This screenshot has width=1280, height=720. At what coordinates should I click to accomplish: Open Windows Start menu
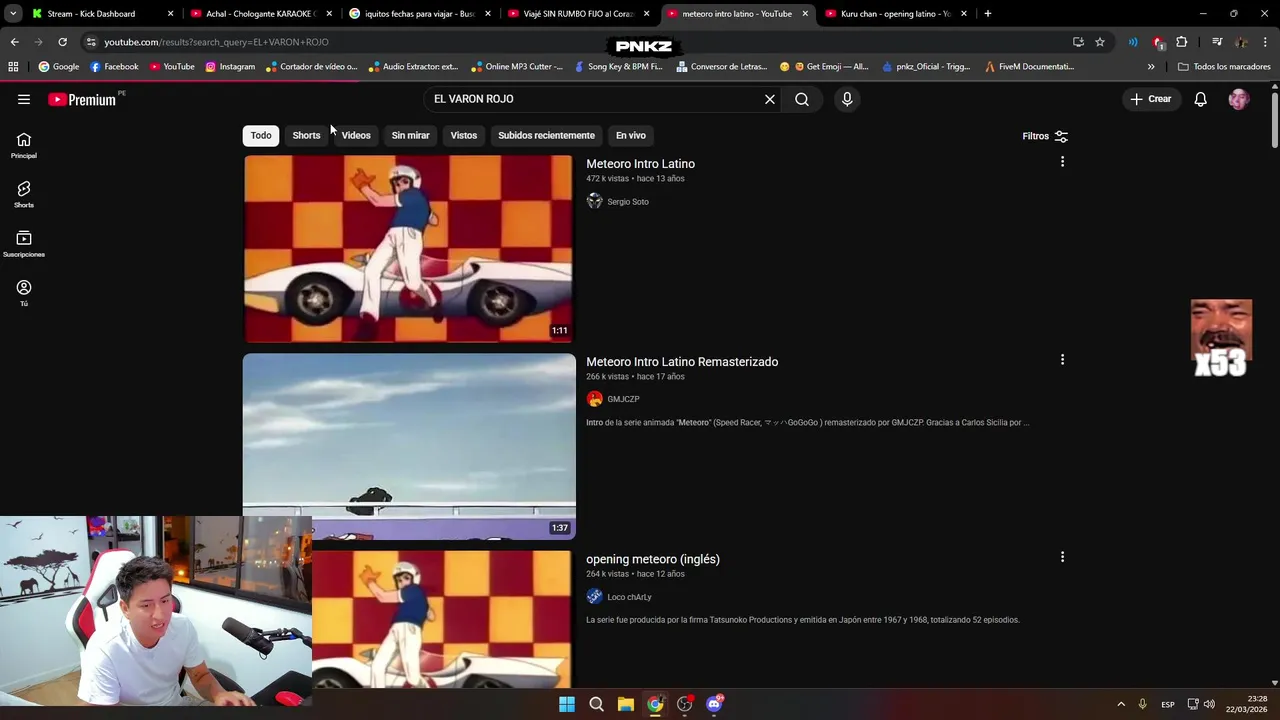tap(567, 704)
